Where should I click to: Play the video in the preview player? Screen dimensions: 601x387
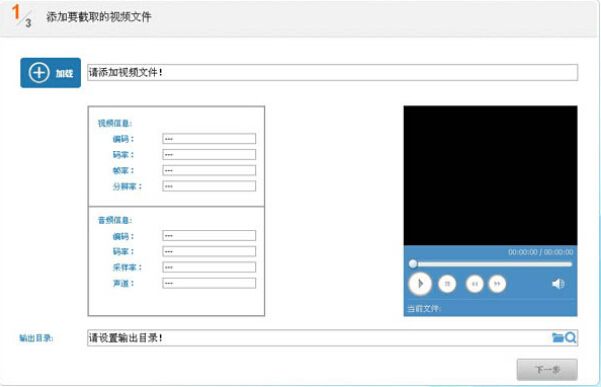pos(420,284)
